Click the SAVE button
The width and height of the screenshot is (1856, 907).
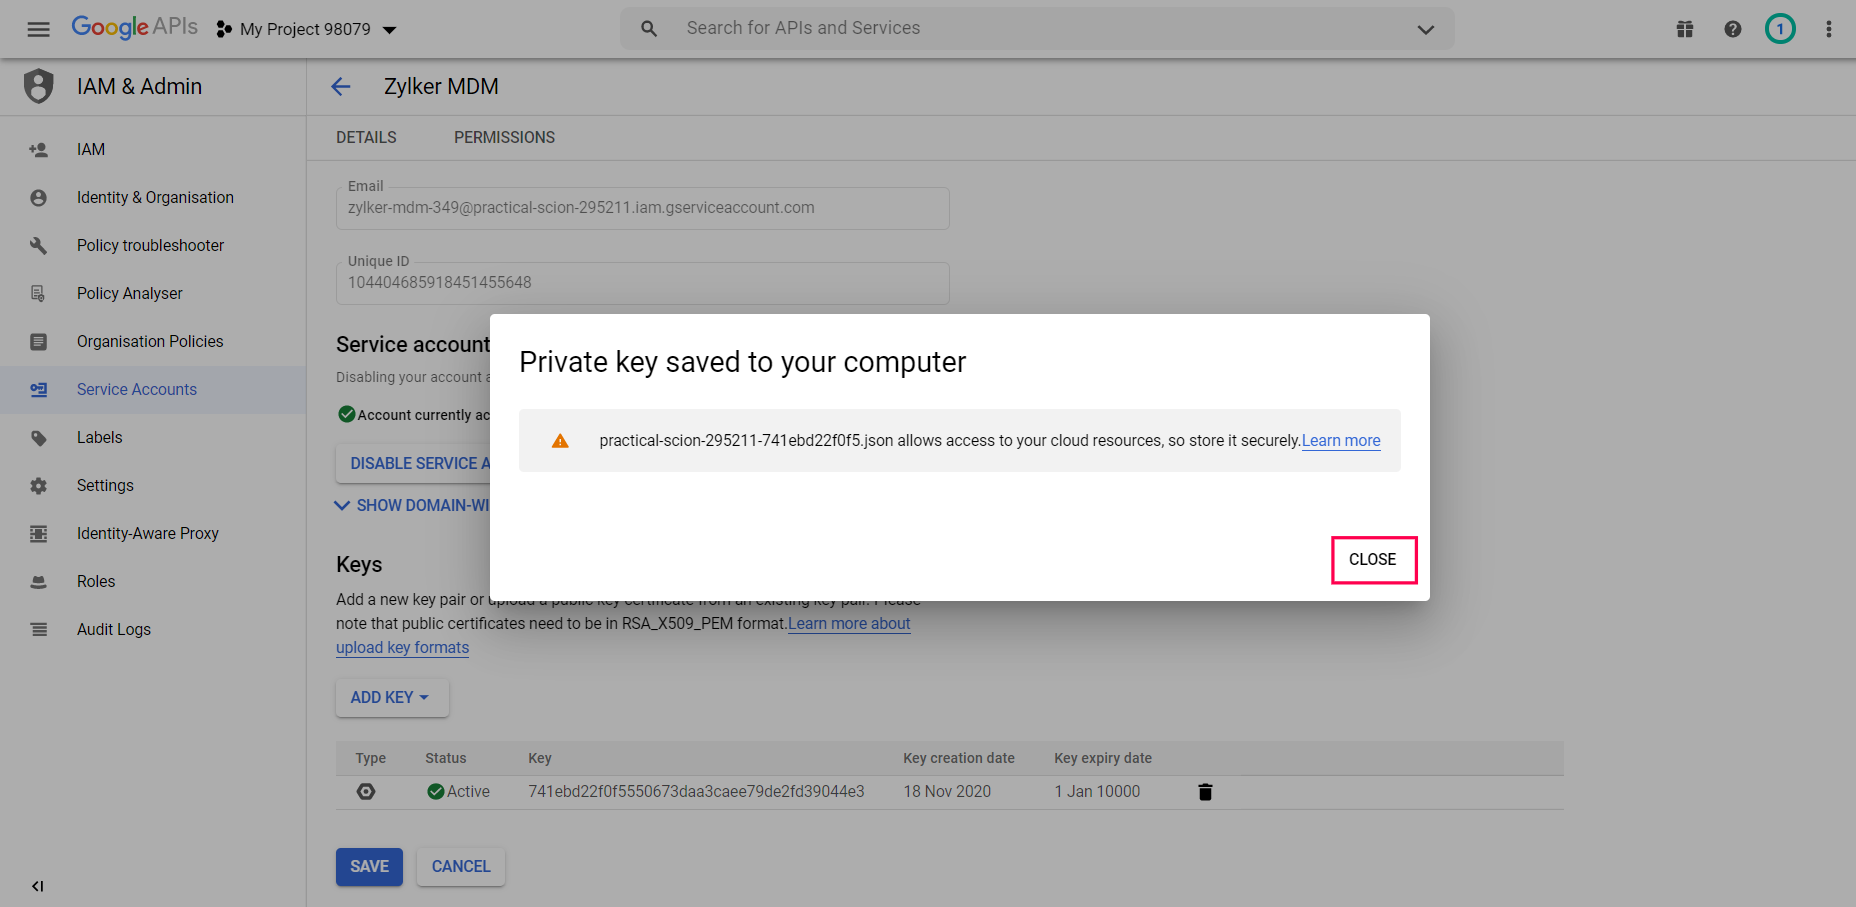click(369, 867)
